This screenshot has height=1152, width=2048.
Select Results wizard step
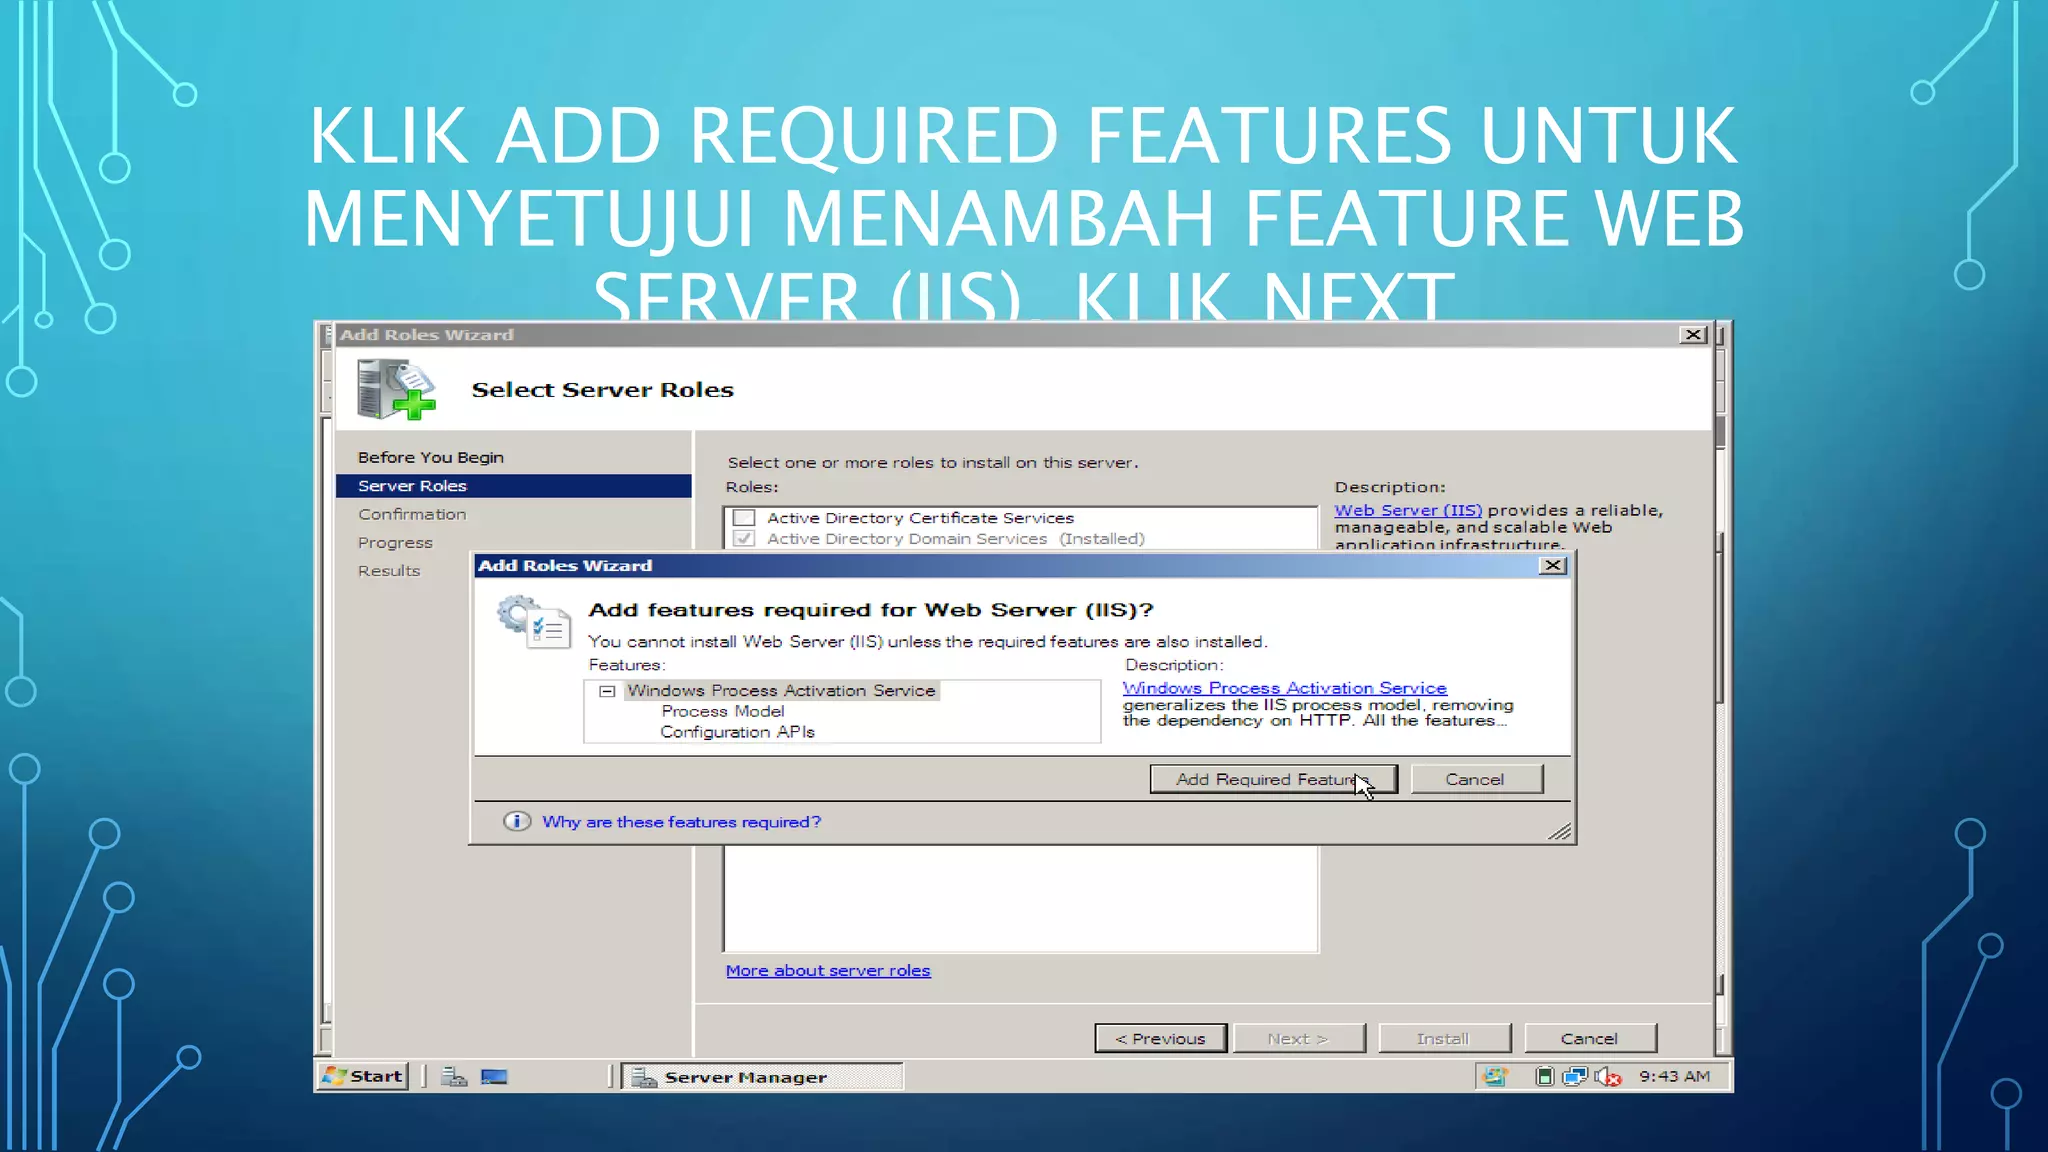pos(389,570)
